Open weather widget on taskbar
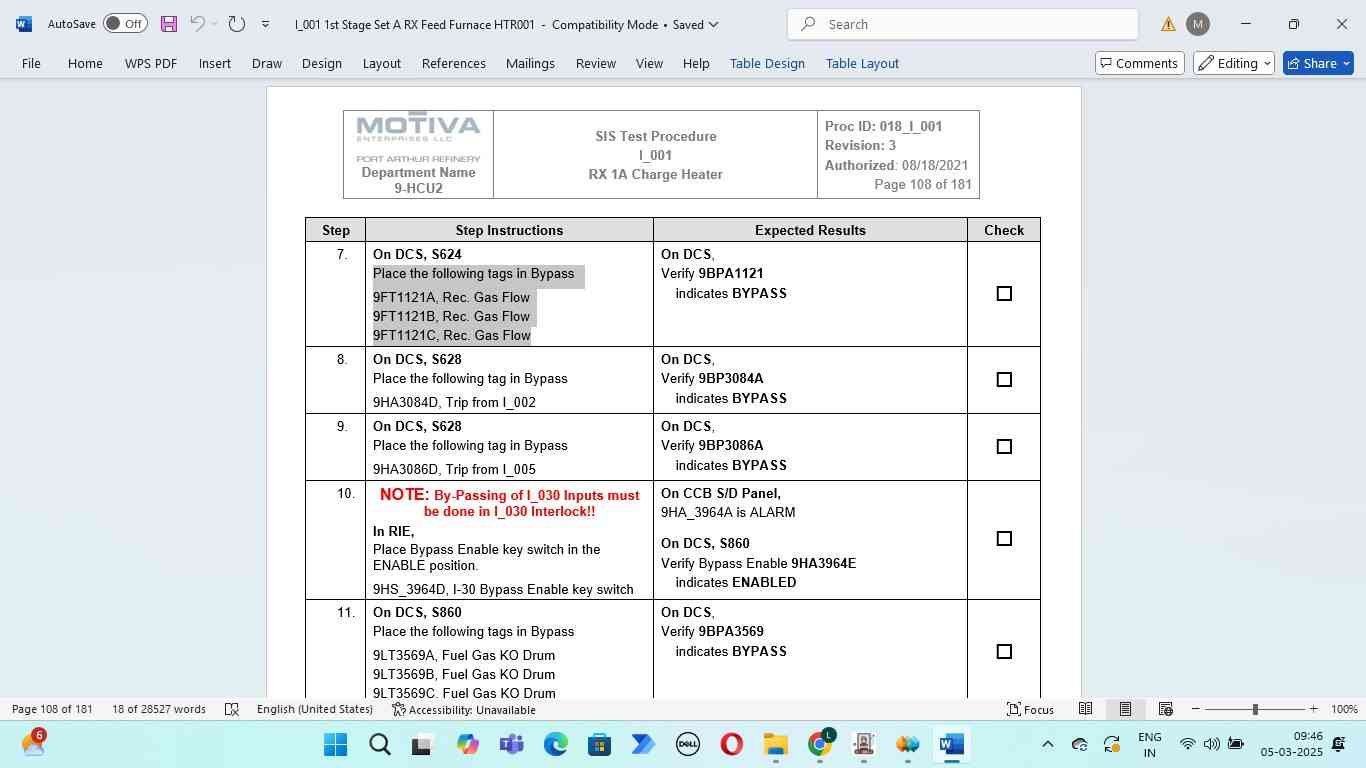This screenshot has height=768, width=1366. click(33, 744)
